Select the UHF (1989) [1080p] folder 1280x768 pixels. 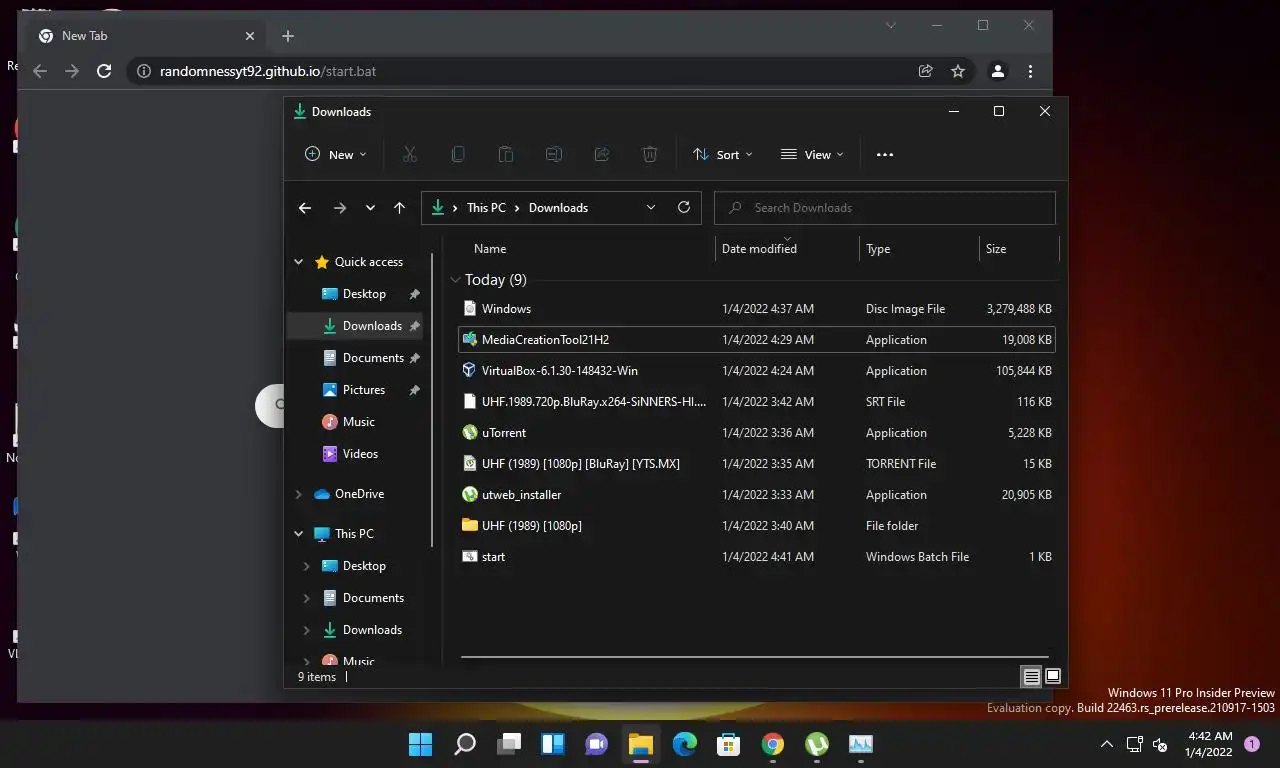click(757, 526)
